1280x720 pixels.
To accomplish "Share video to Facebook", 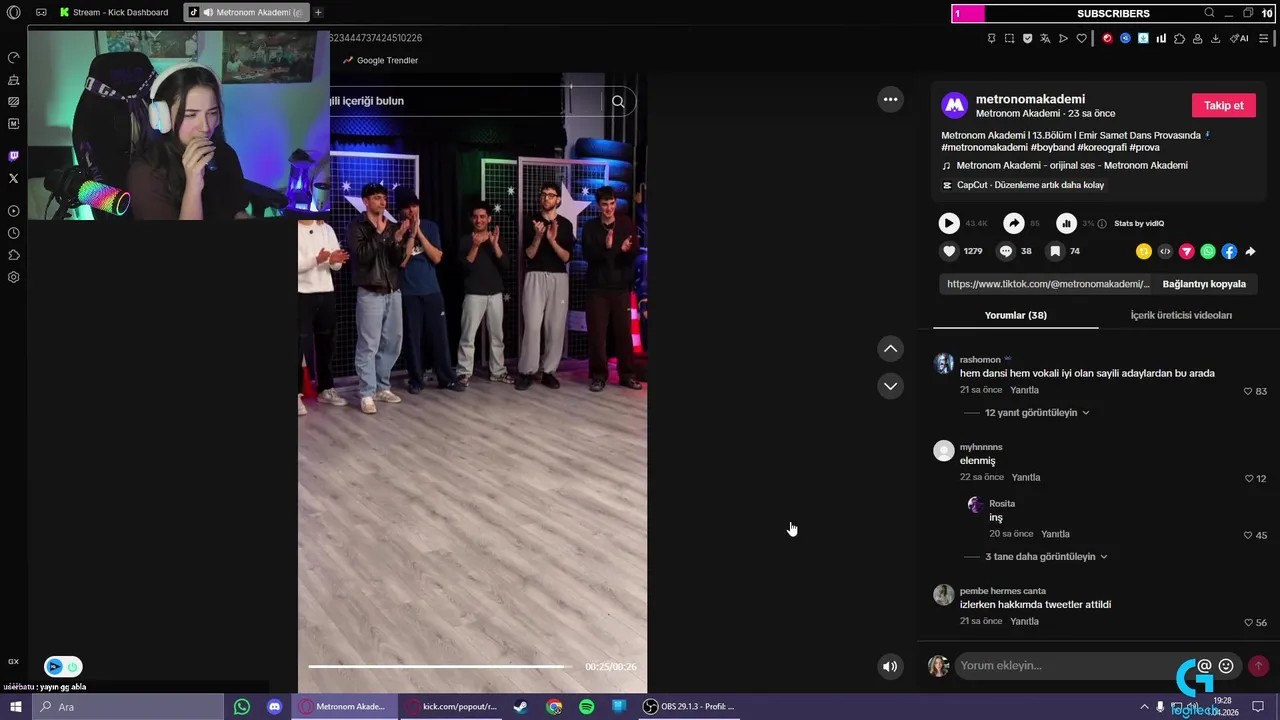I will click(1229, 251).
